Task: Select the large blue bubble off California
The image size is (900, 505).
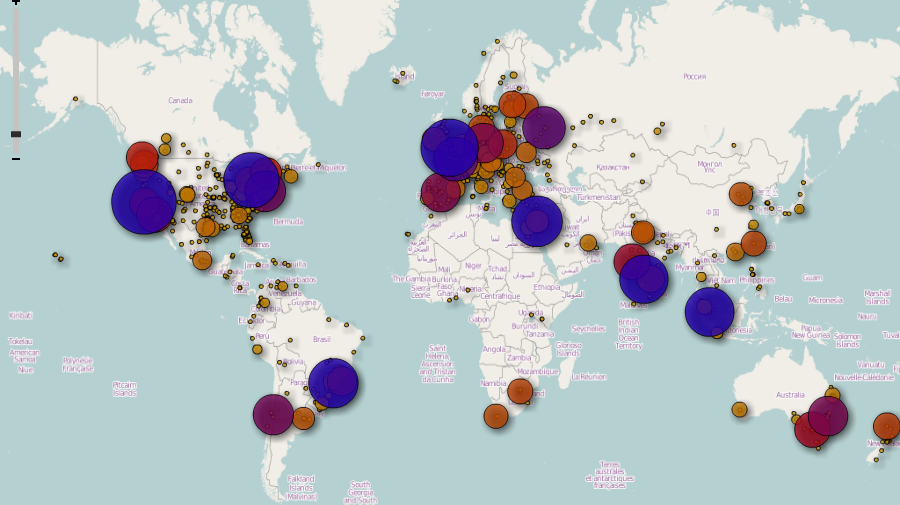Action: [x=143, y=201]
